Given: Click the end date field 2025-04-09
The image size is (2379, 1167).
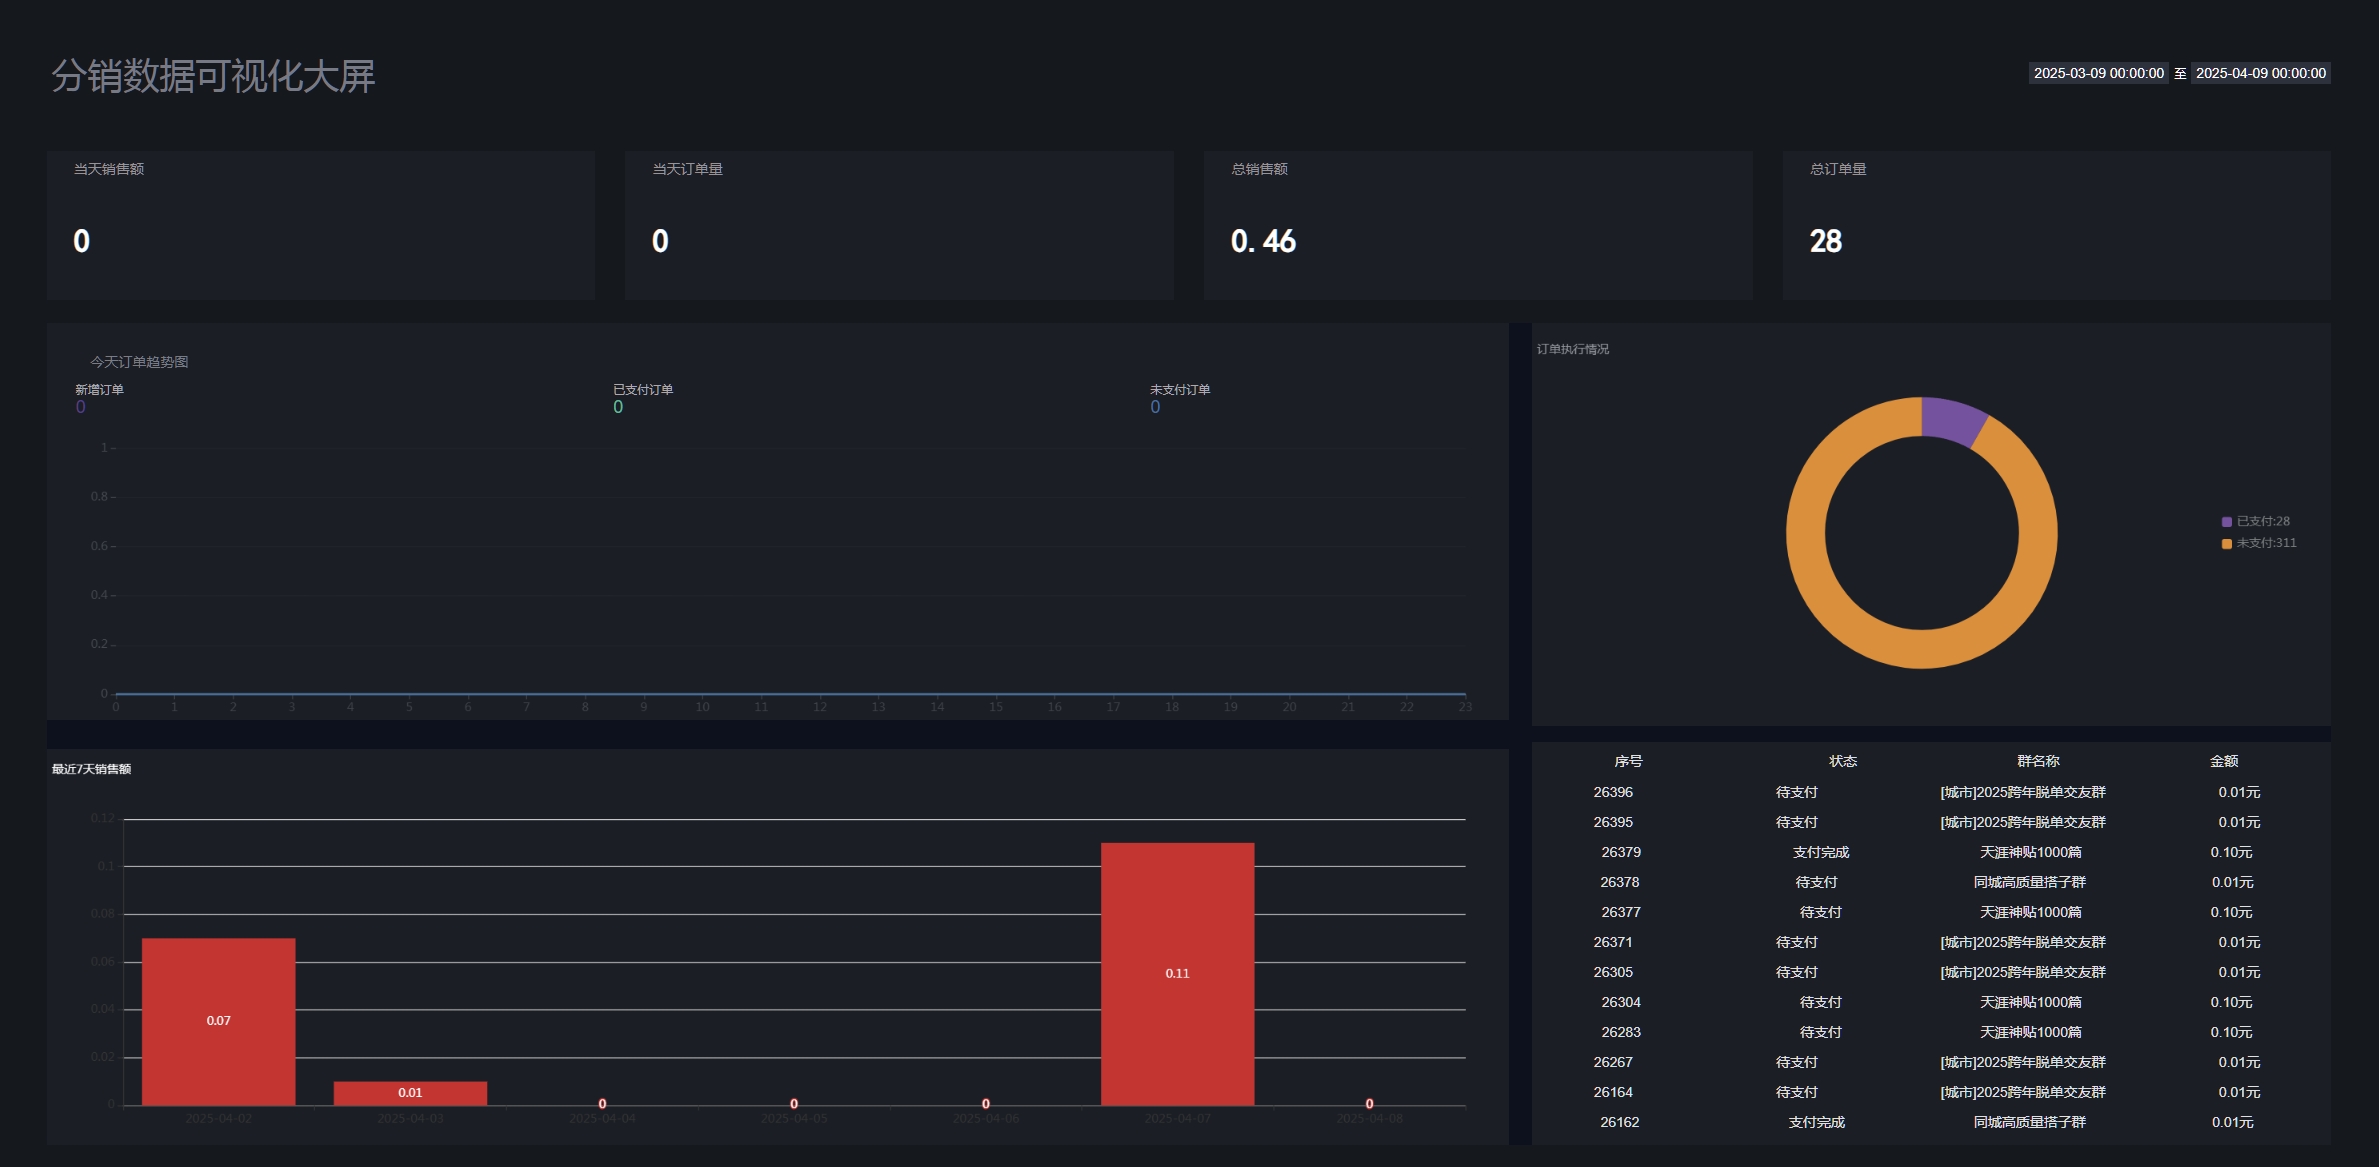Looking at the screenshot, I should pyautogui.click(x=2260, y=73).
